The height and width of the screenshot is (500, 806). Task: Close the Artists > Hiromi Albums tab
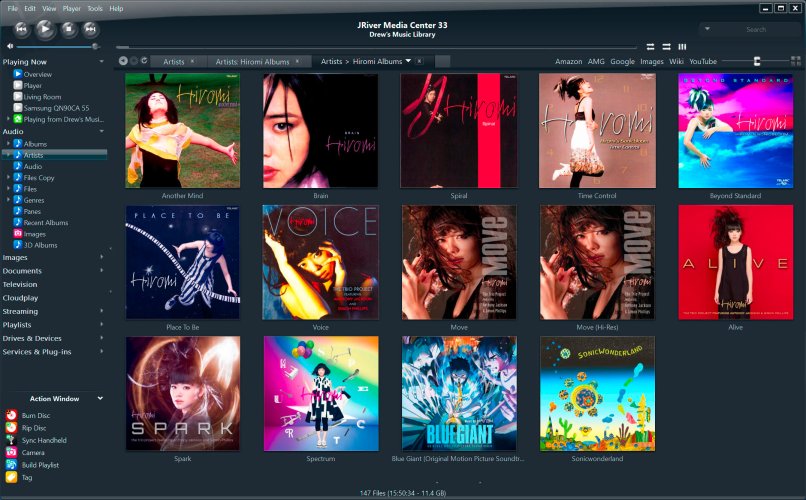click(419, 61)
